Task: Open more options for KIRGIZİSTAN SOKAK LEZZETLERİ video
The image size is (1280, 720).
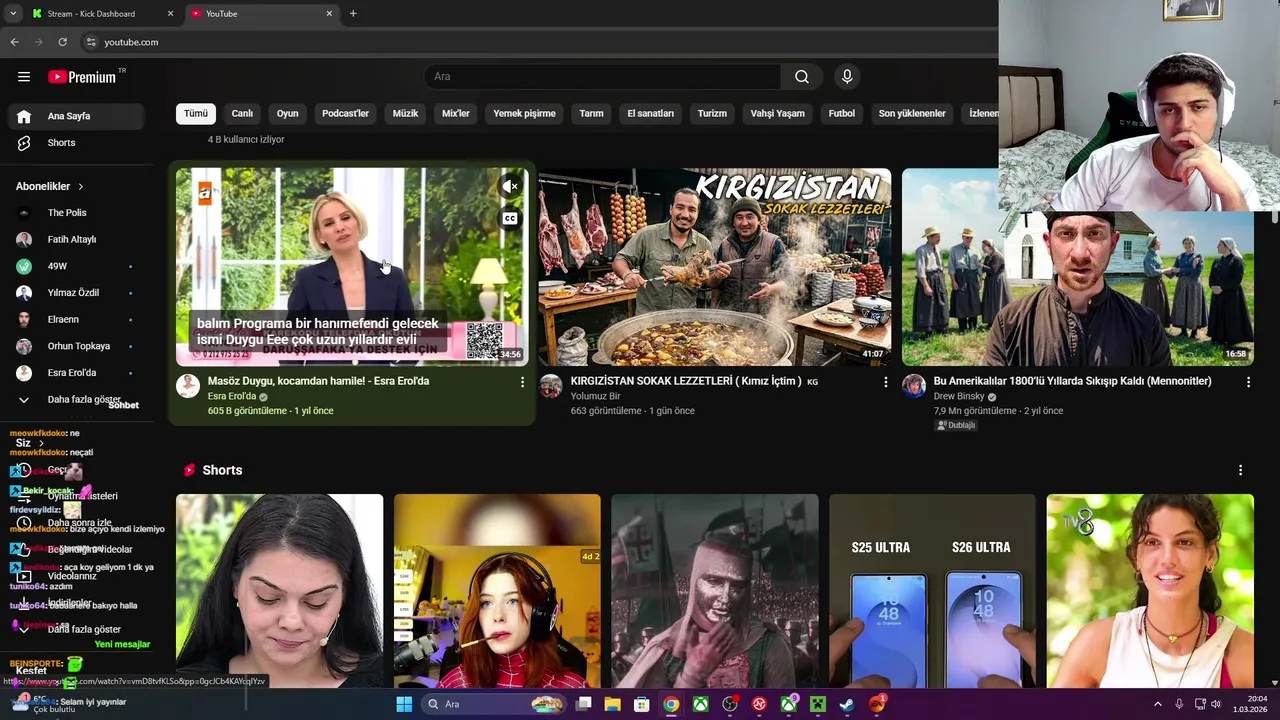Action: (x=885, y=382)
